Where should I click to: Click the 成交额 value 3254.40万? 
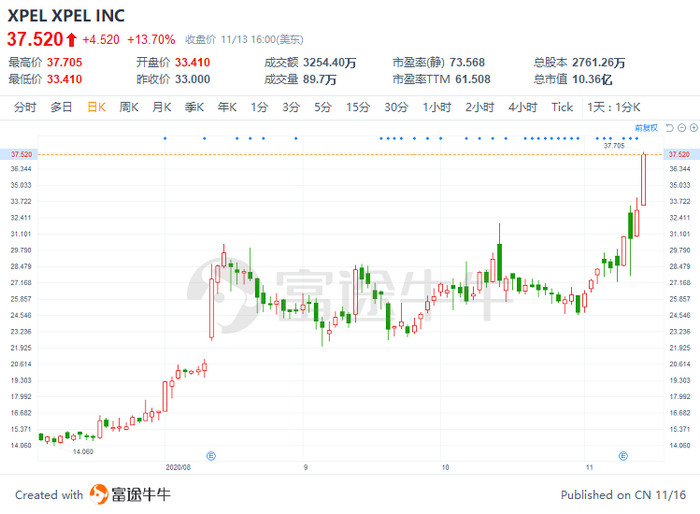tap(329, 63)
